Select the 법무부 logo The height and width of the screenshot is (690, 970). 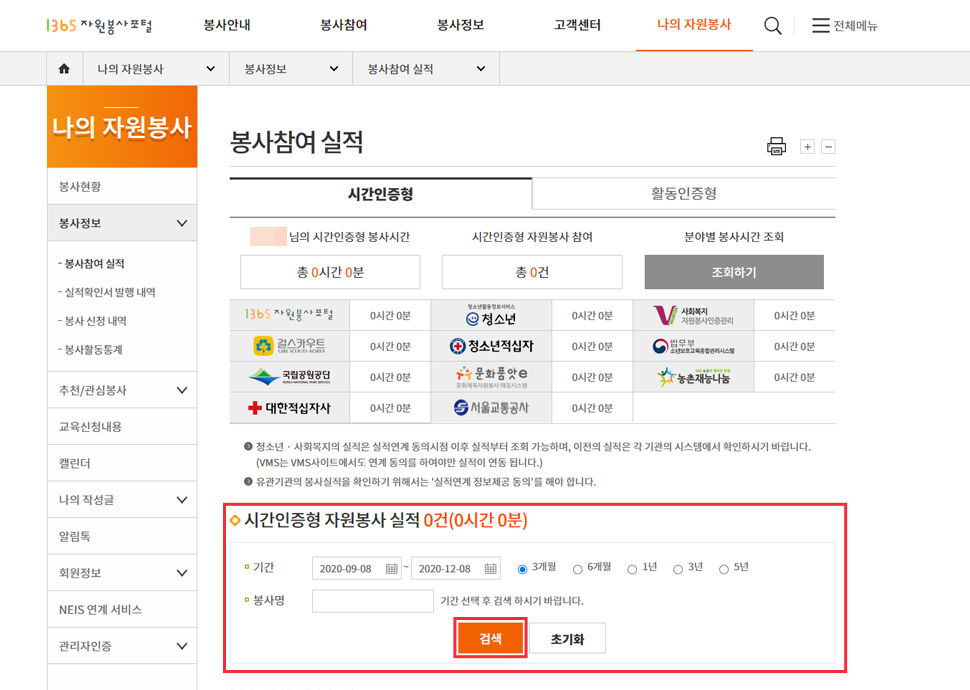pyautogui.click(x=693, y=346)
